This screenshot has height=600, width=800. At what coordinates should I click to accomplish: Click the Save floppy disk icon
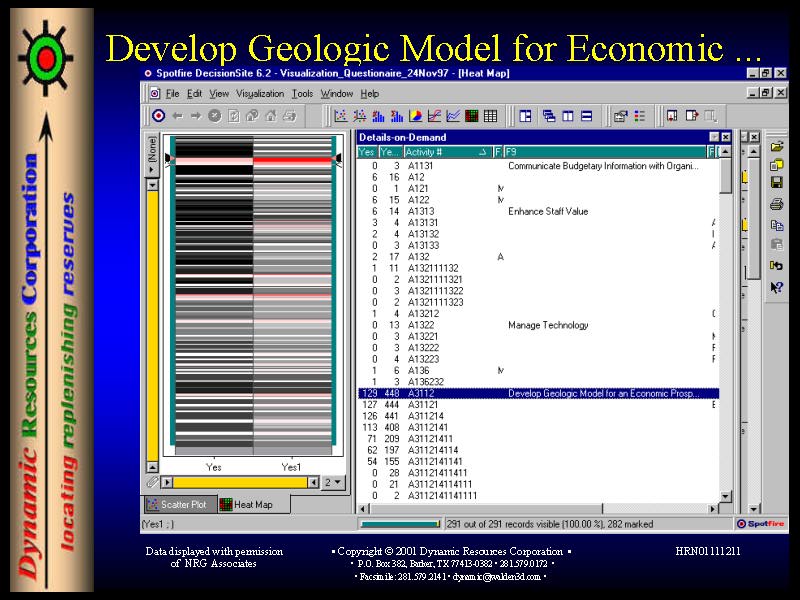pyautogui.click(x=776, y=182)
